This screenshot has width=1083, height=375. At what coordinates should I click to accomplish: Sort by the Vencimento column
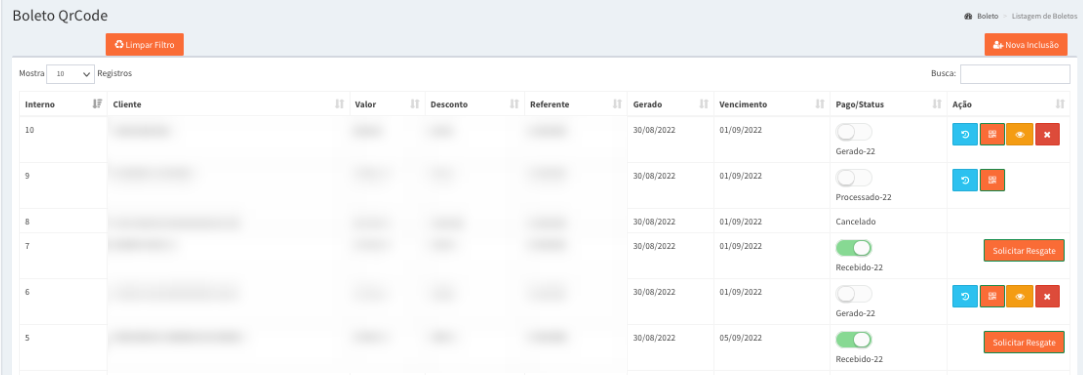point(771,104)
